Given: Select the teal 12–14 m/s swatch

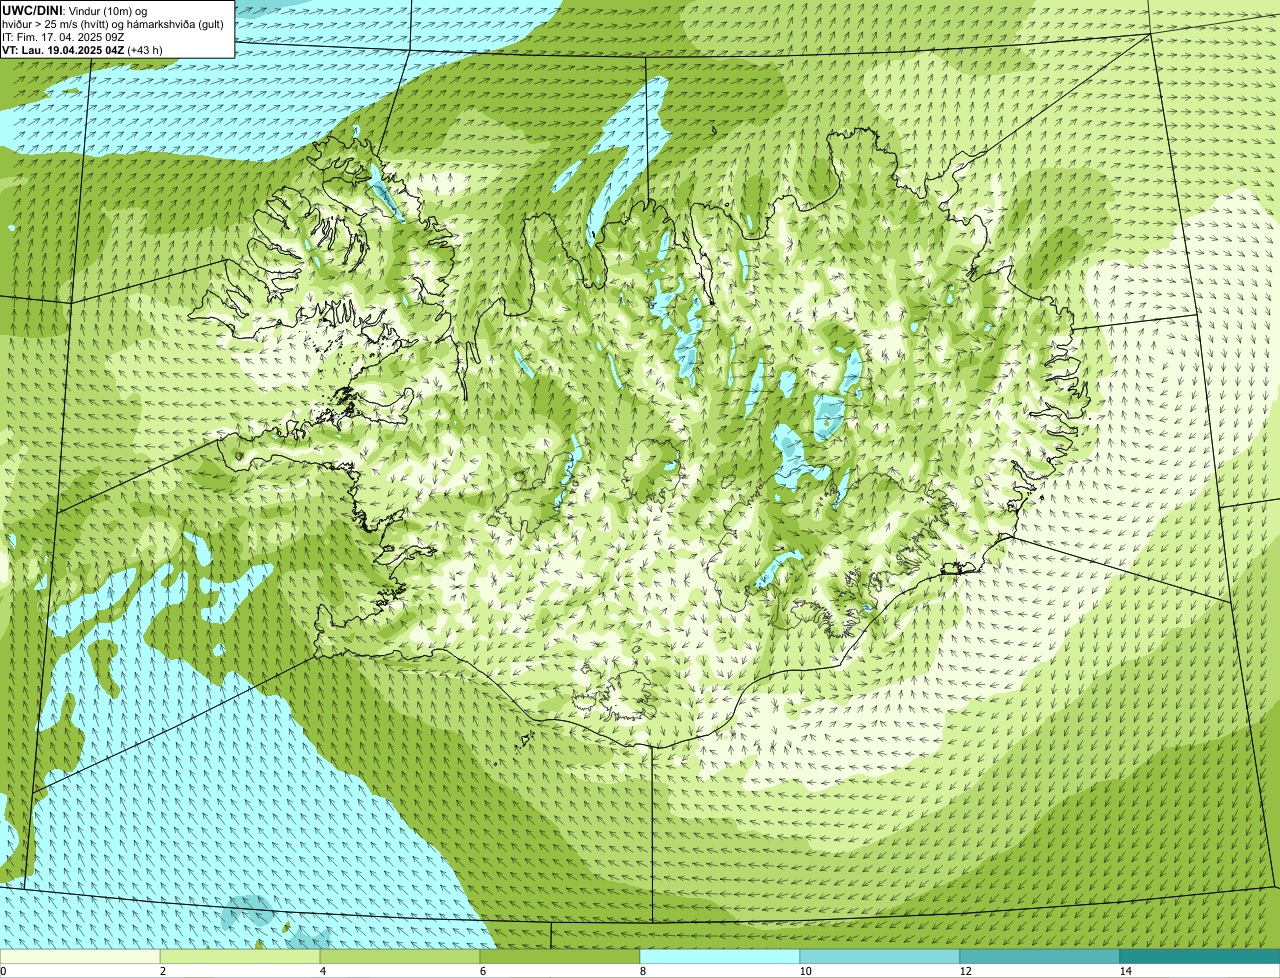Looking at the screenshot, I should click(1040, 956).
